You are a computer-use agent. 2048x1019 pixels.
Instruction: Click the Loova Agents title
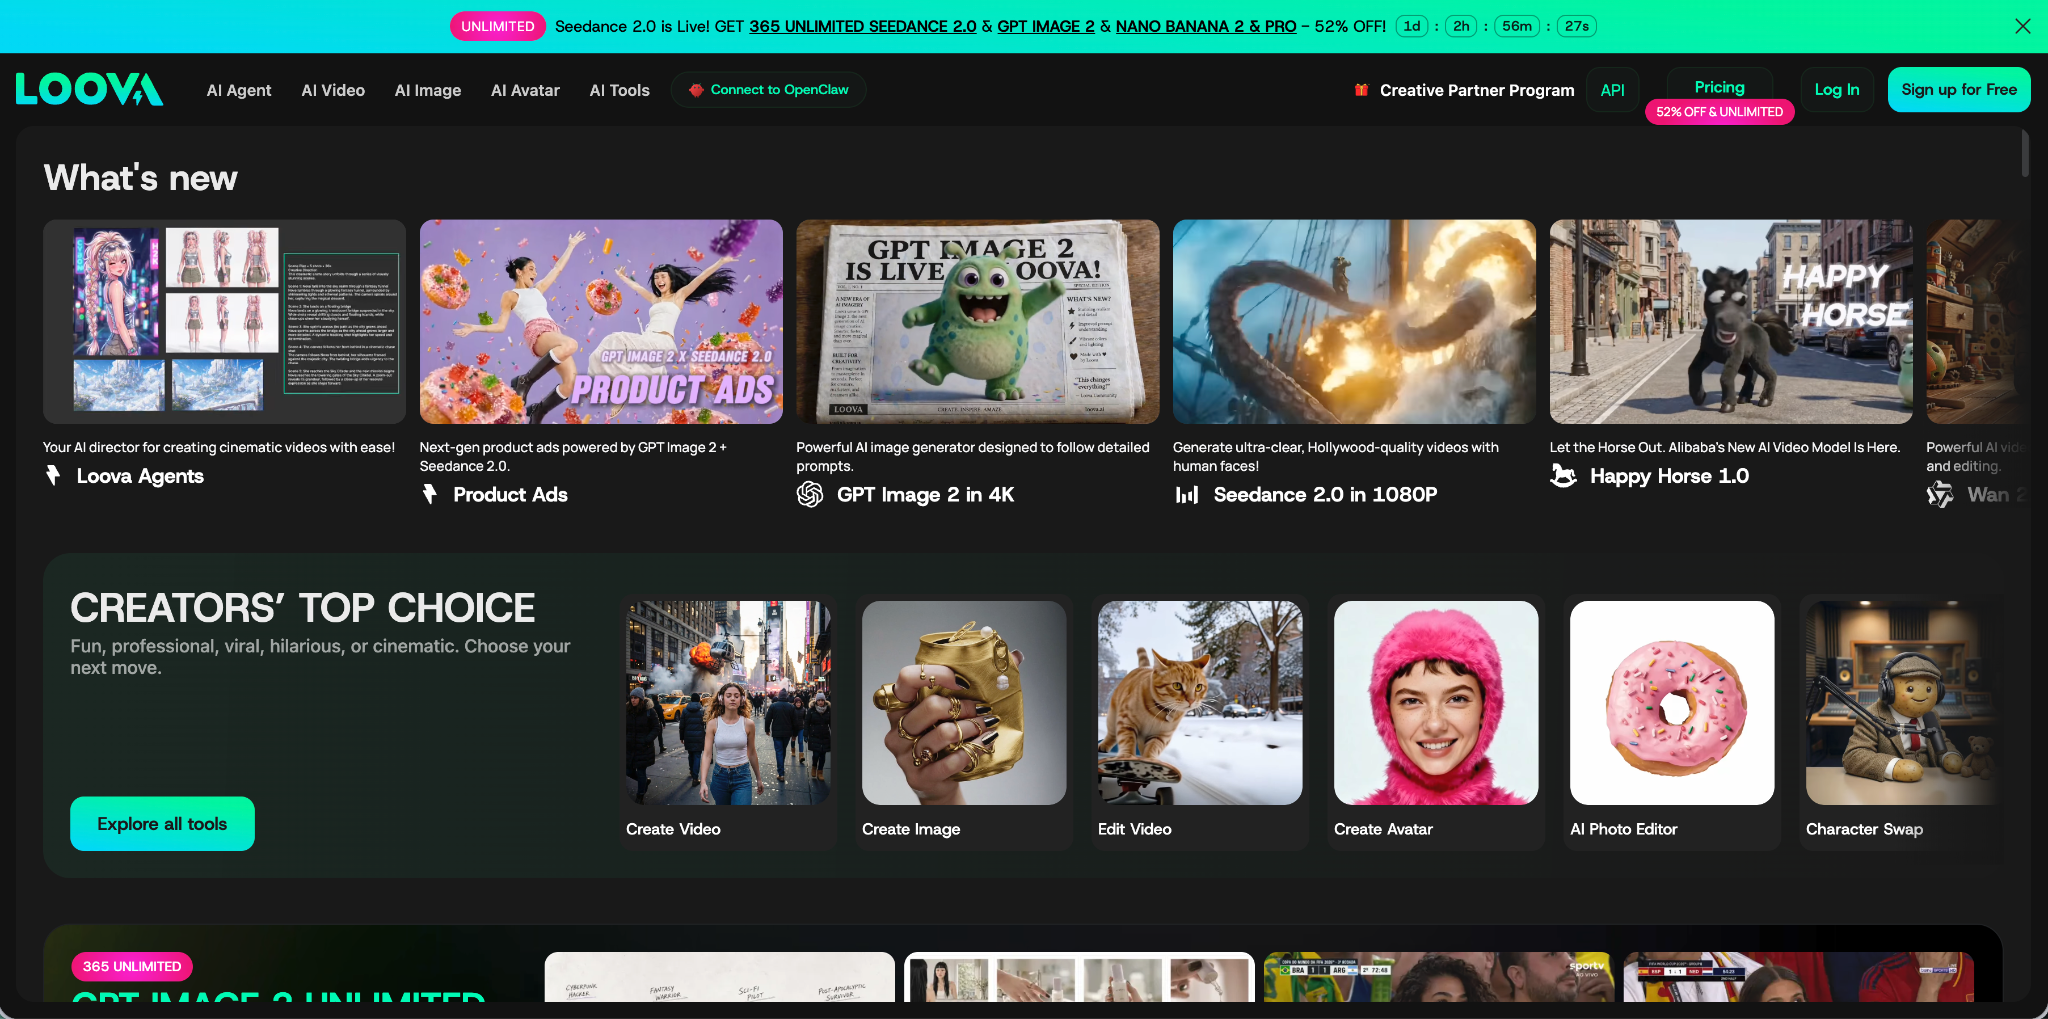[x=140, y=476]
